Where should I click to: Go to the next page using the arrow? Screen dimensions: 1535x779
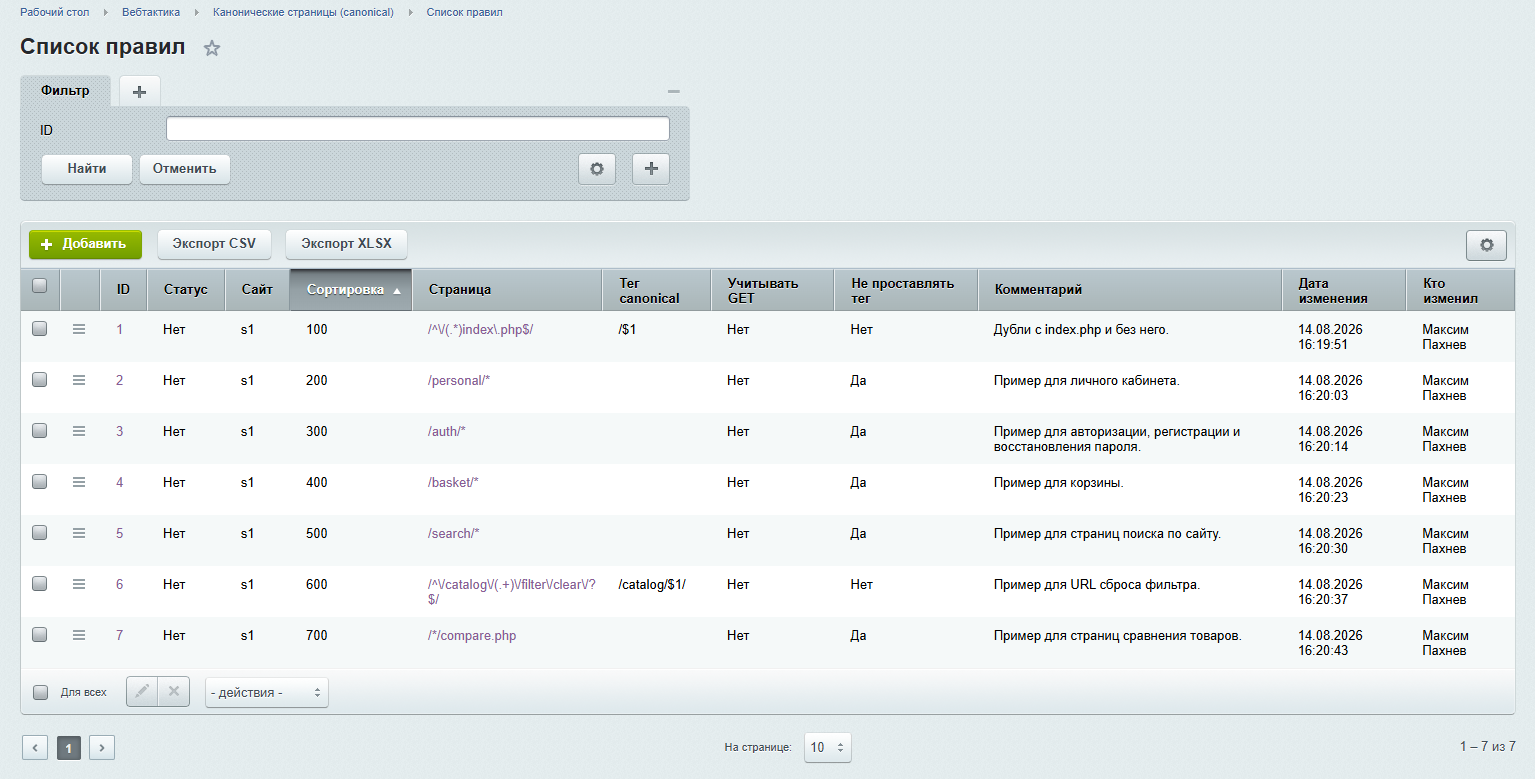[x=102, y=747]
